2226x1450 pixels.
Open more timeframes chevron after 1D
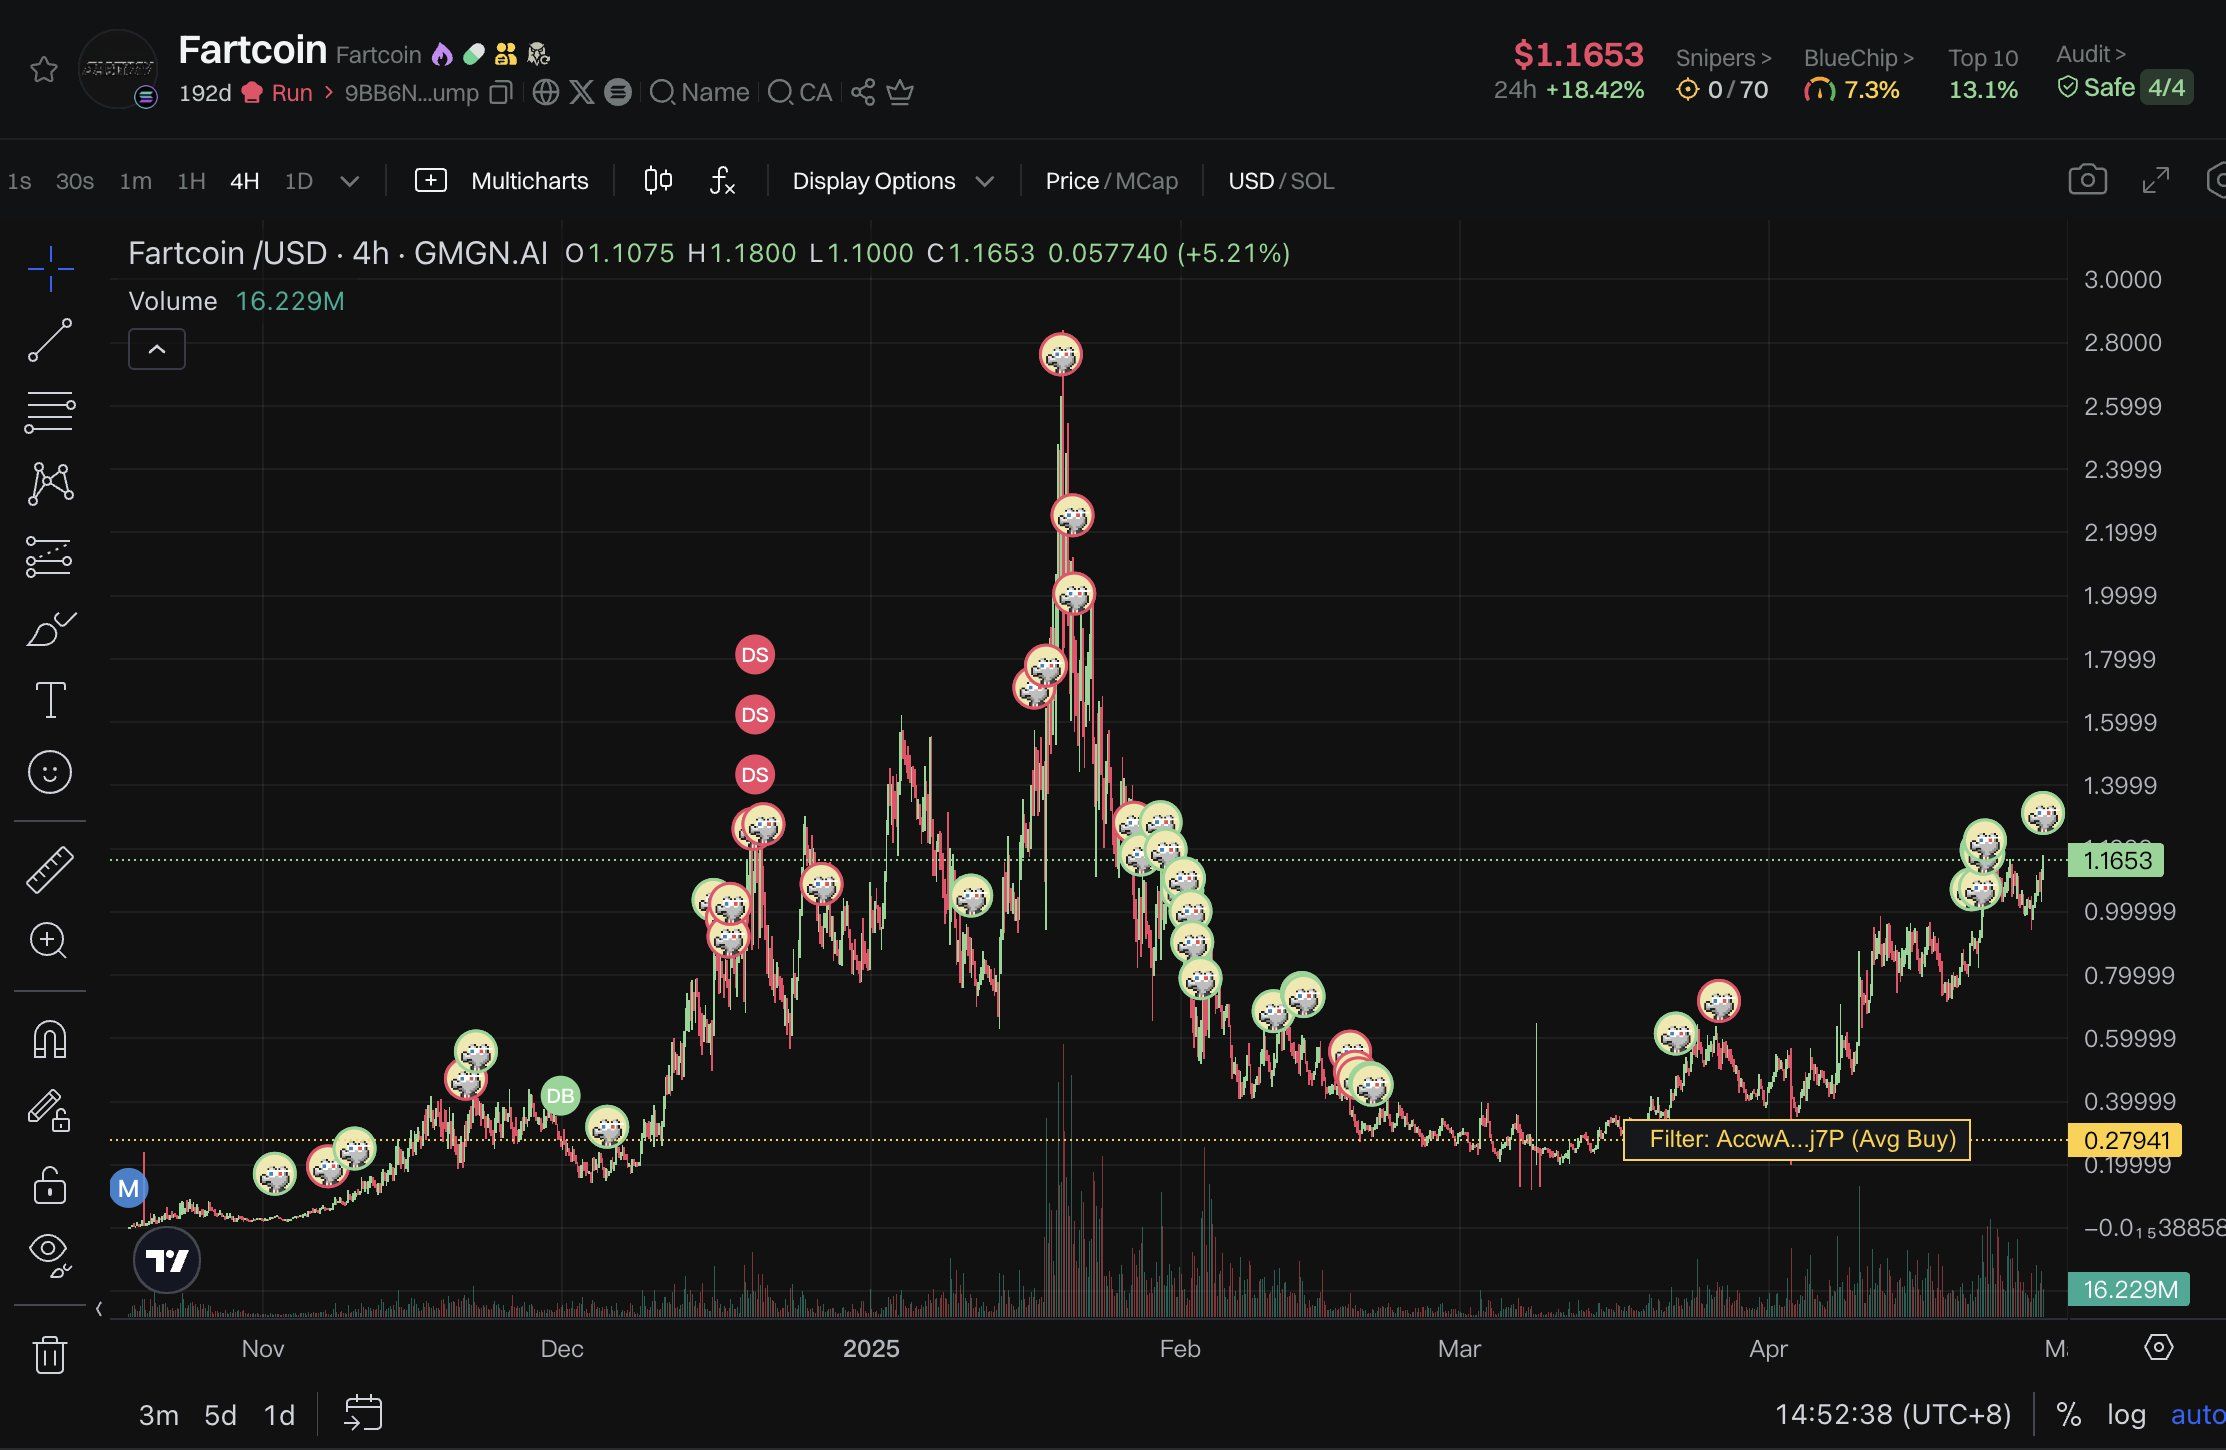click(x=349, y=181)
